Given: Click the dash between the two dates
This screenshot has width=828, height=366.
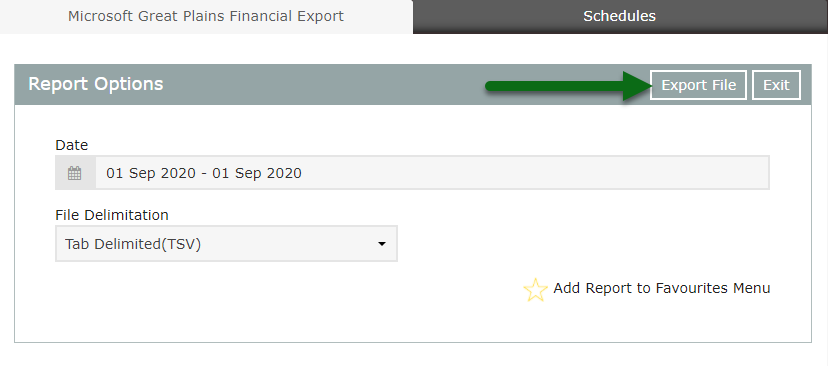Looking at the screenshot, I should (x=204, y=174).
